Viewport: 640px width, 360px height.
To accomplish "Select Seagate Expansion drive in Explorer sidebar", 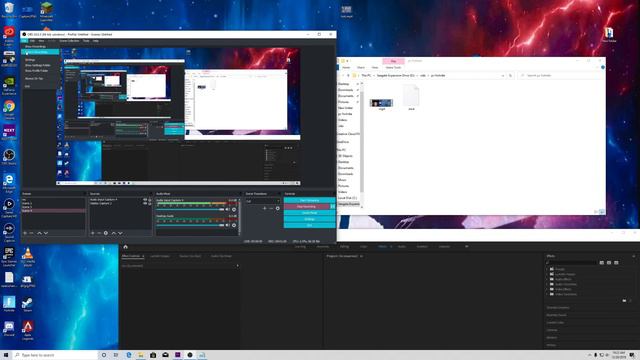I will tap(349, 204).
